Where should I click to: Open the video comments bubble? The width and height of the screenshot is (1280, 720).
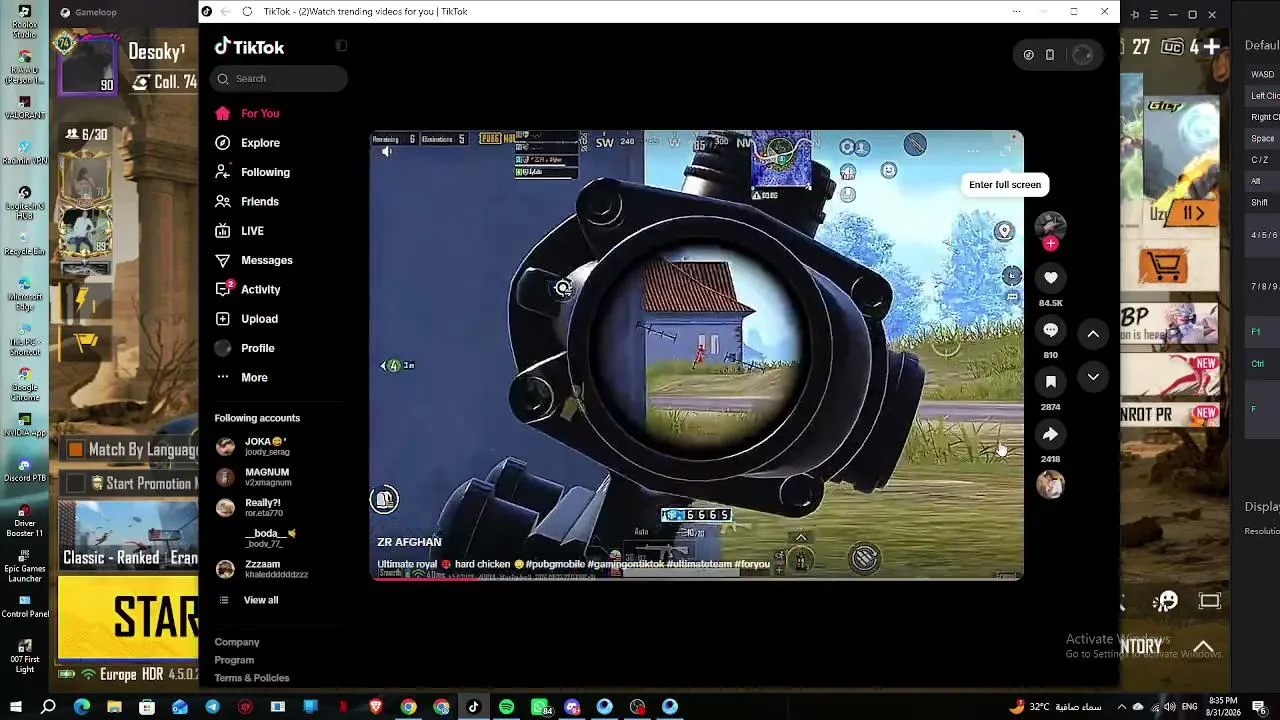[1050, 330]
